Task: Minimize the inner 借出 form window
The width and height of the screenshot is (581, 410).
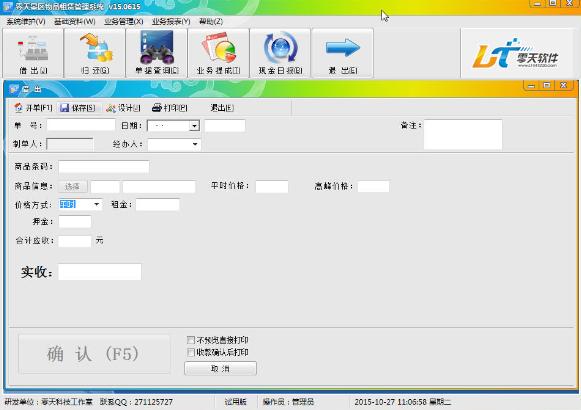Action: 531,86
